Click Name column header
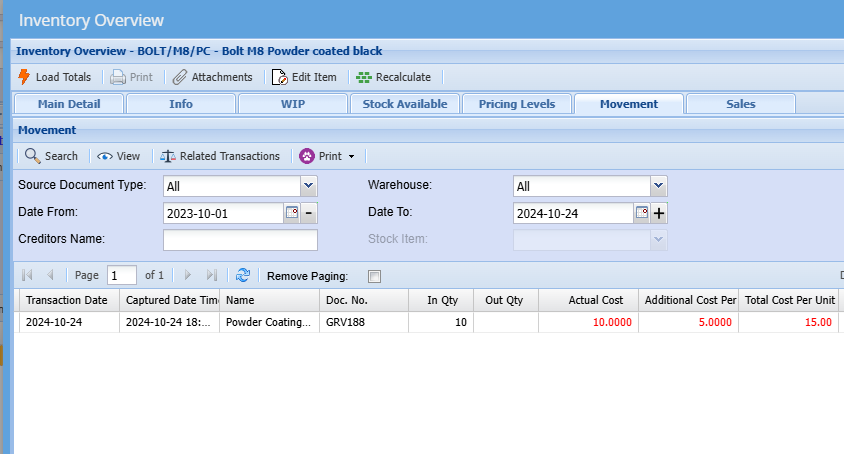 point(270,300)
